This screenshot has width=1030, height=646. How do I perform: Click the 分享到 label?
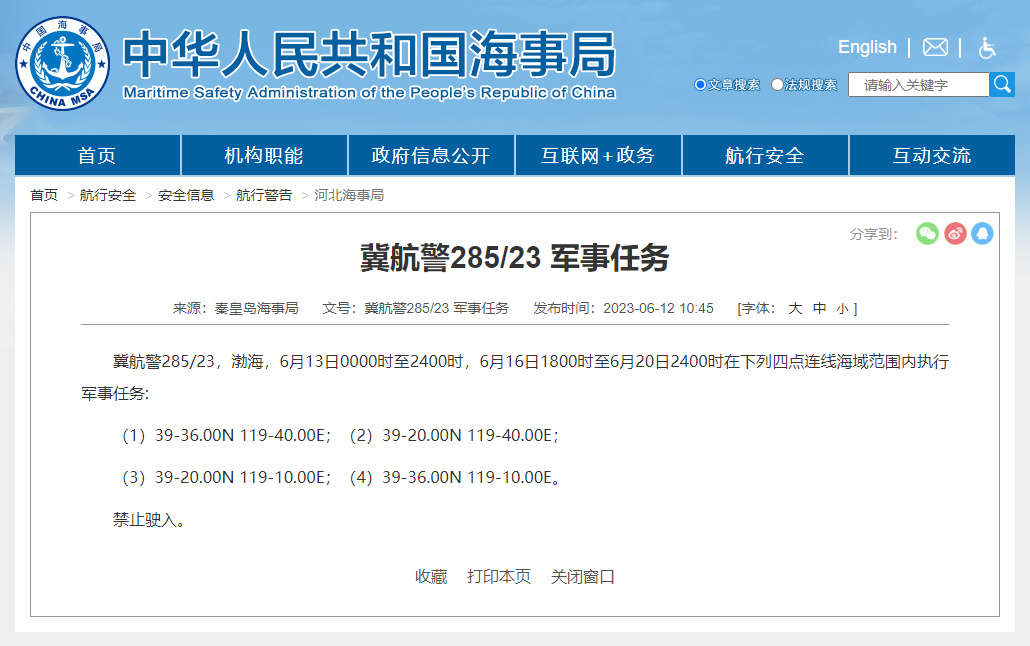click(x=873, y=234)
